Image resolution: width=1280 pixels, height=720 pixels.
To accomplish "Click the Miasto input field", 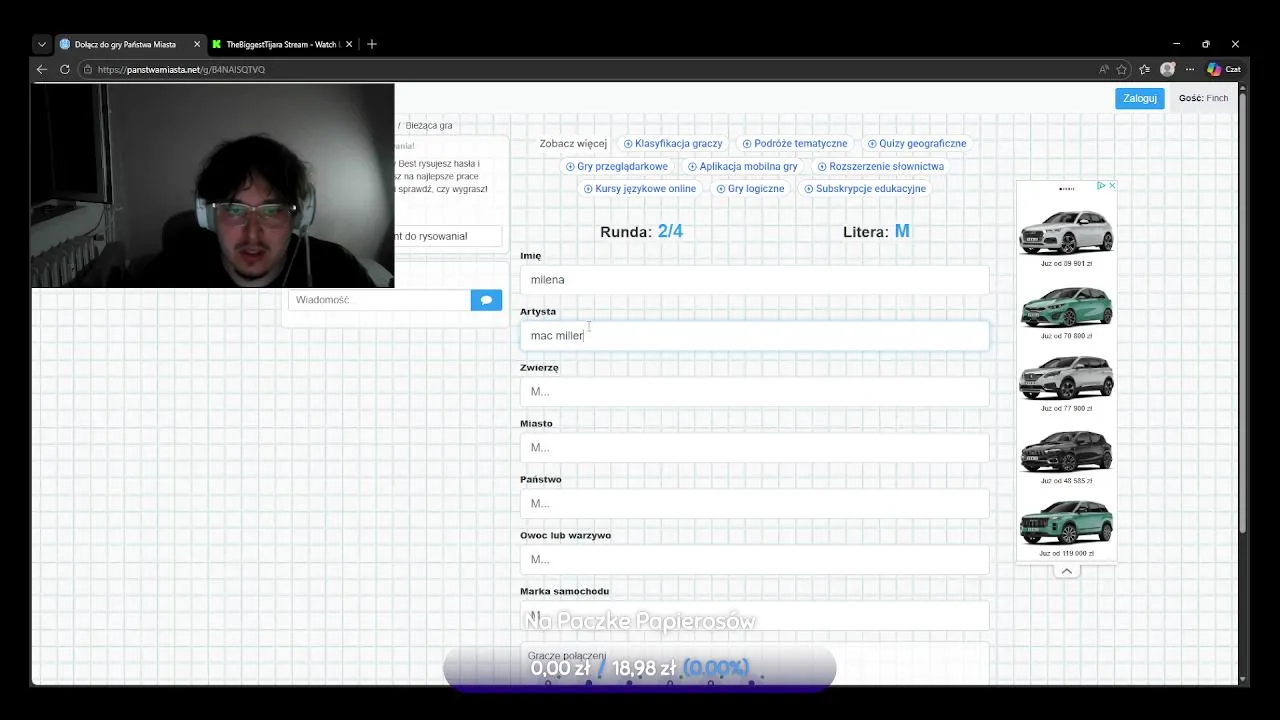I will coord(754,447).
